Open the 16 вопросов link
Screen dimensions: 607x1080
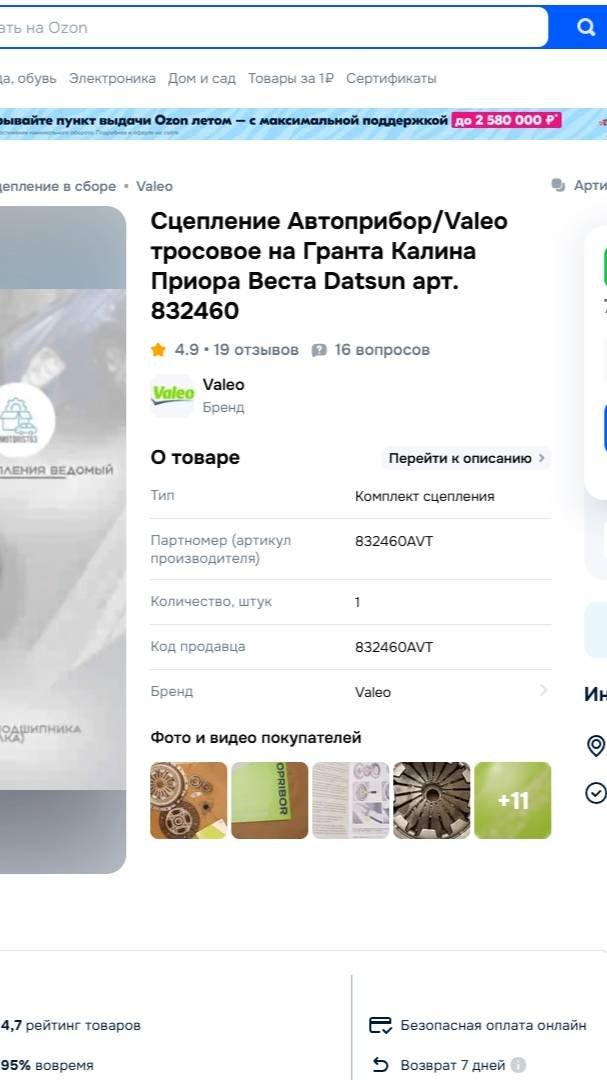(x=382, y=350)
